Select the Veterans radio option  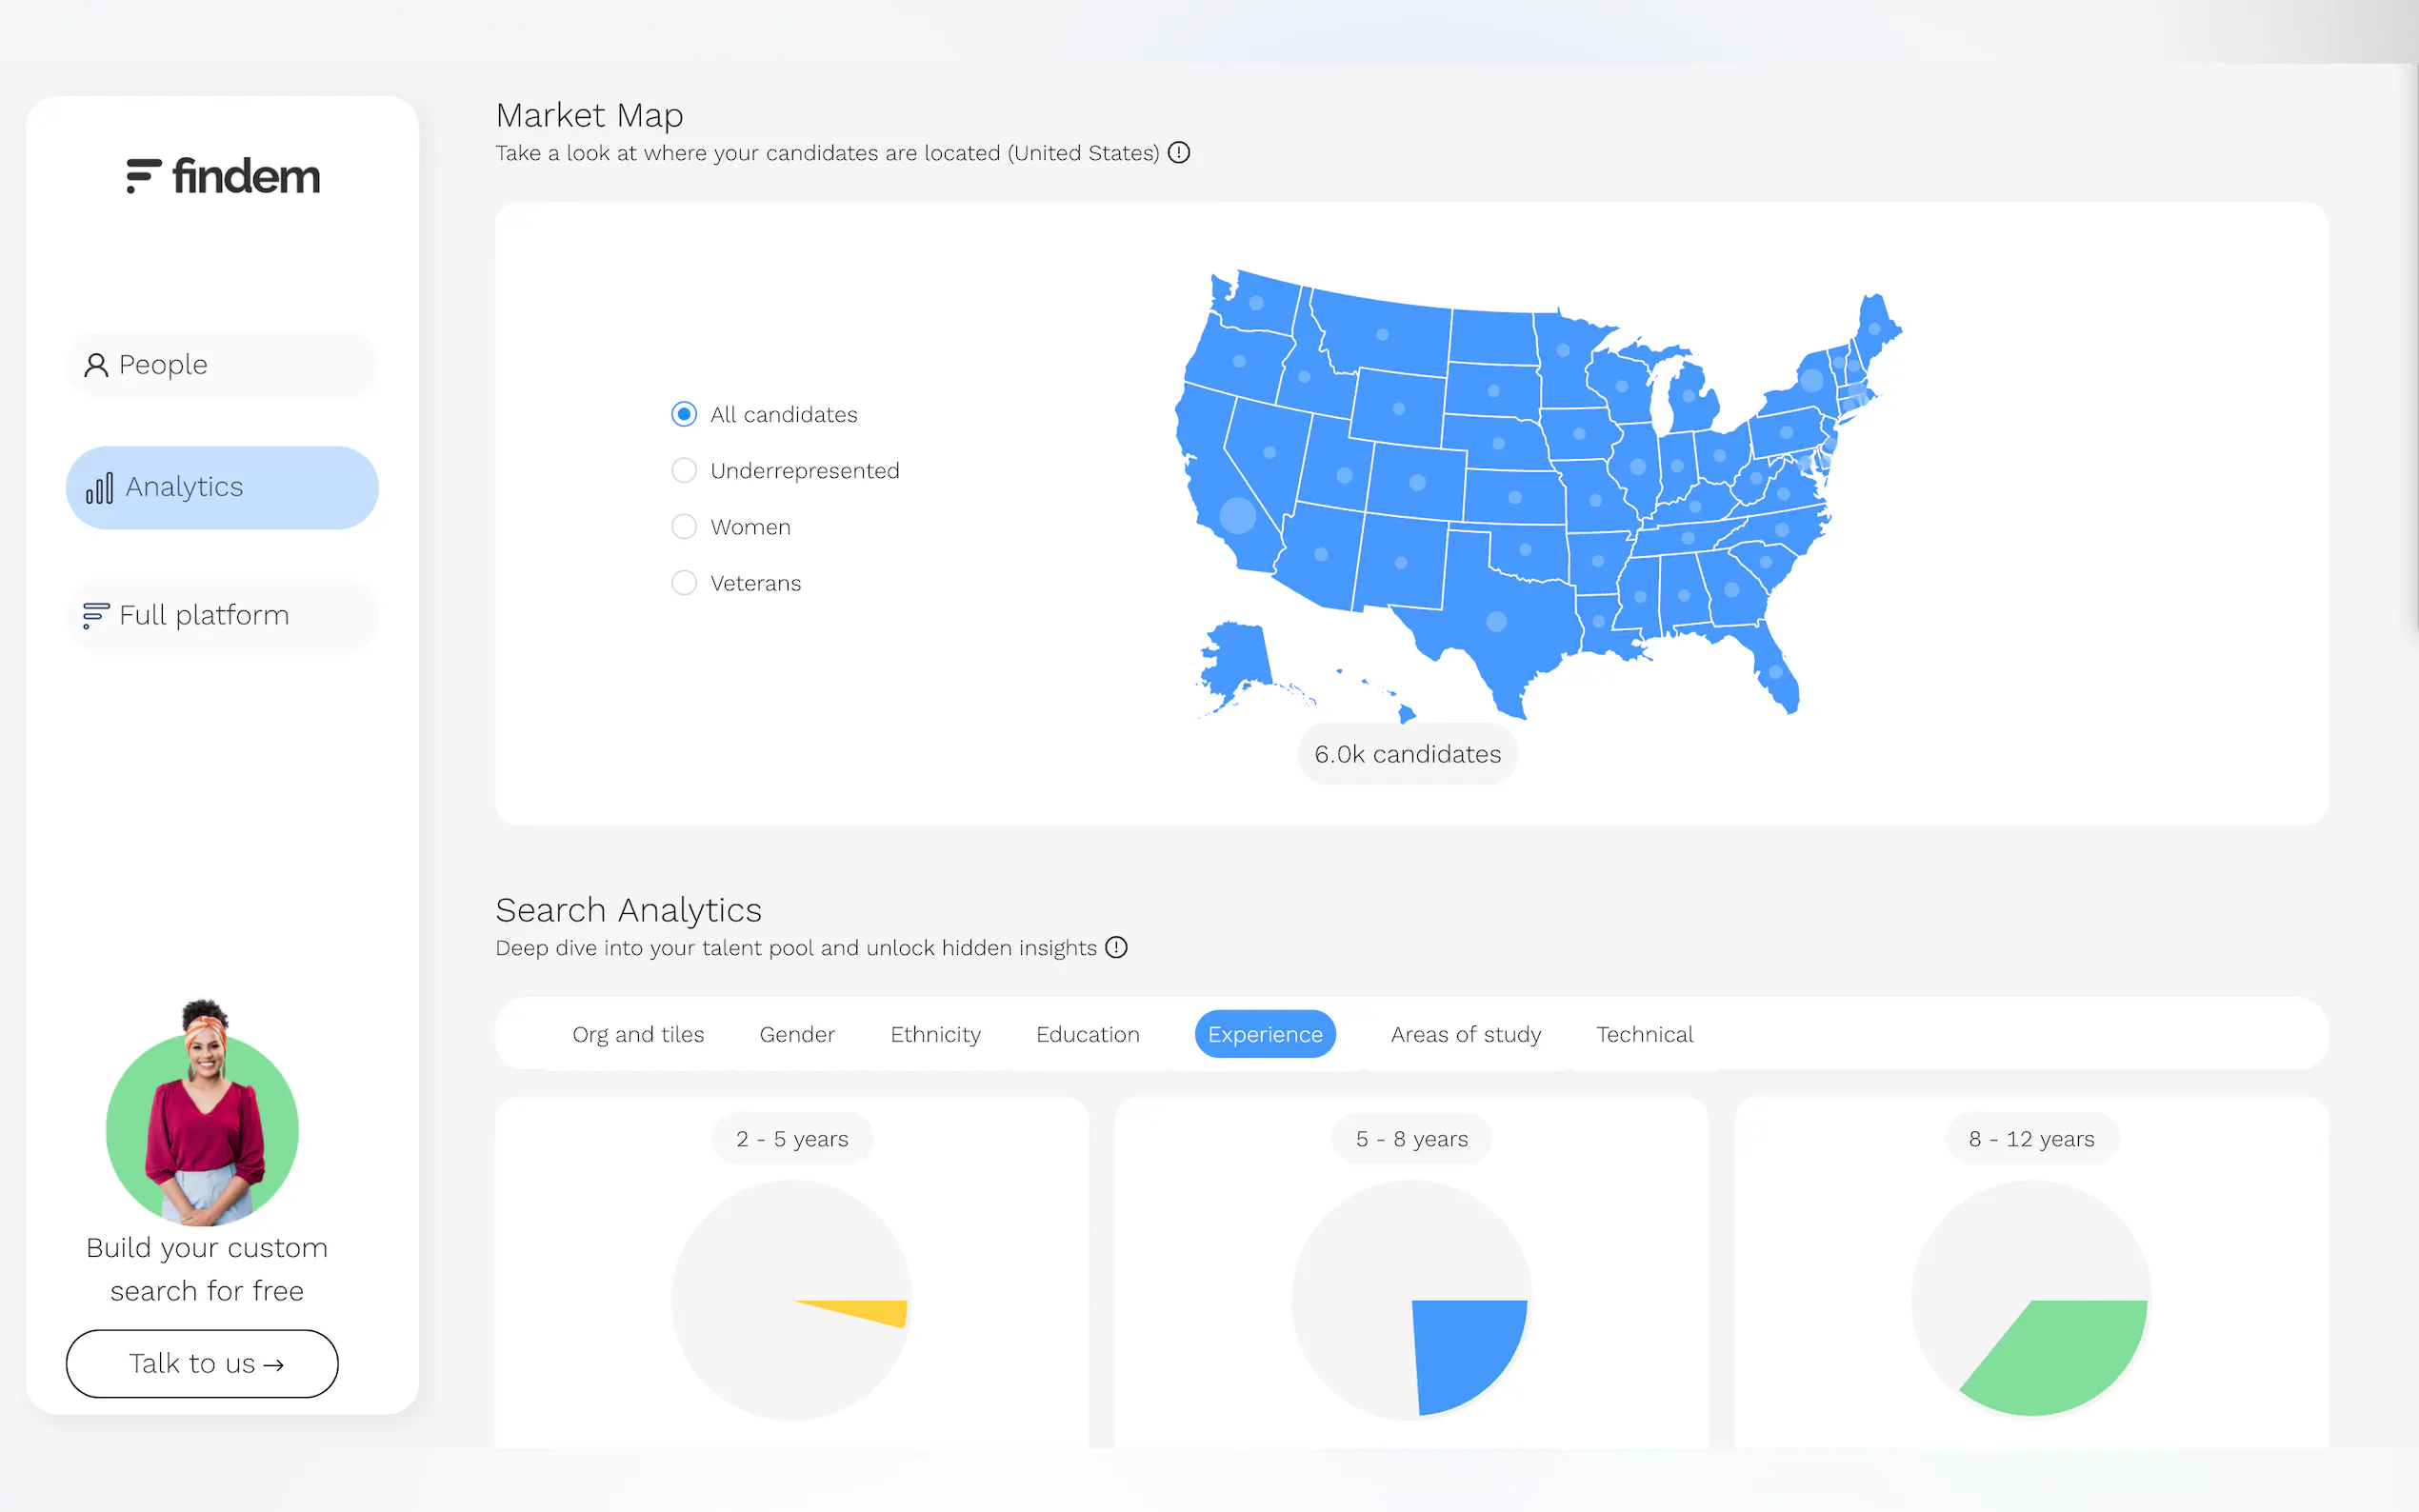coord(684,583)
